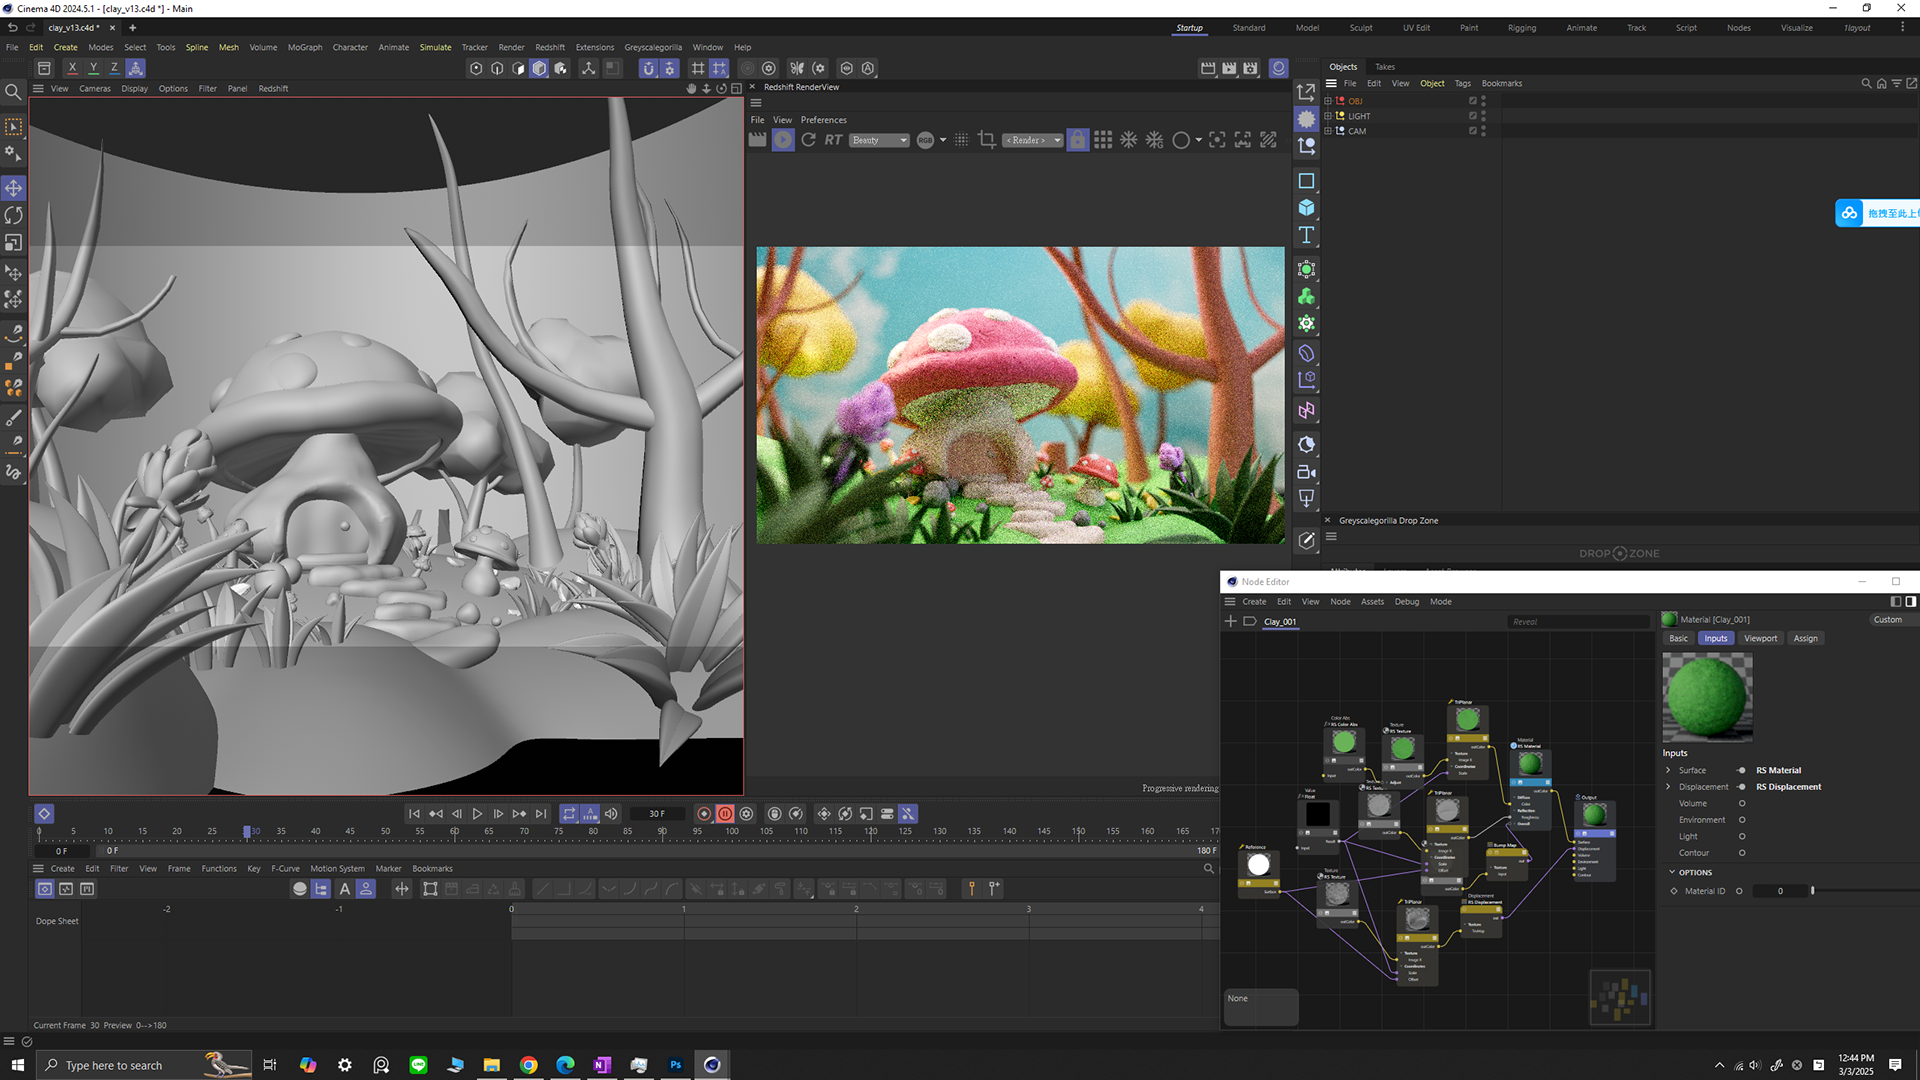Viewport: 1920px width, 1080px height.
Task: Toggle visibility dots for LIGHT object
Action: click(x=1483, y=116)
